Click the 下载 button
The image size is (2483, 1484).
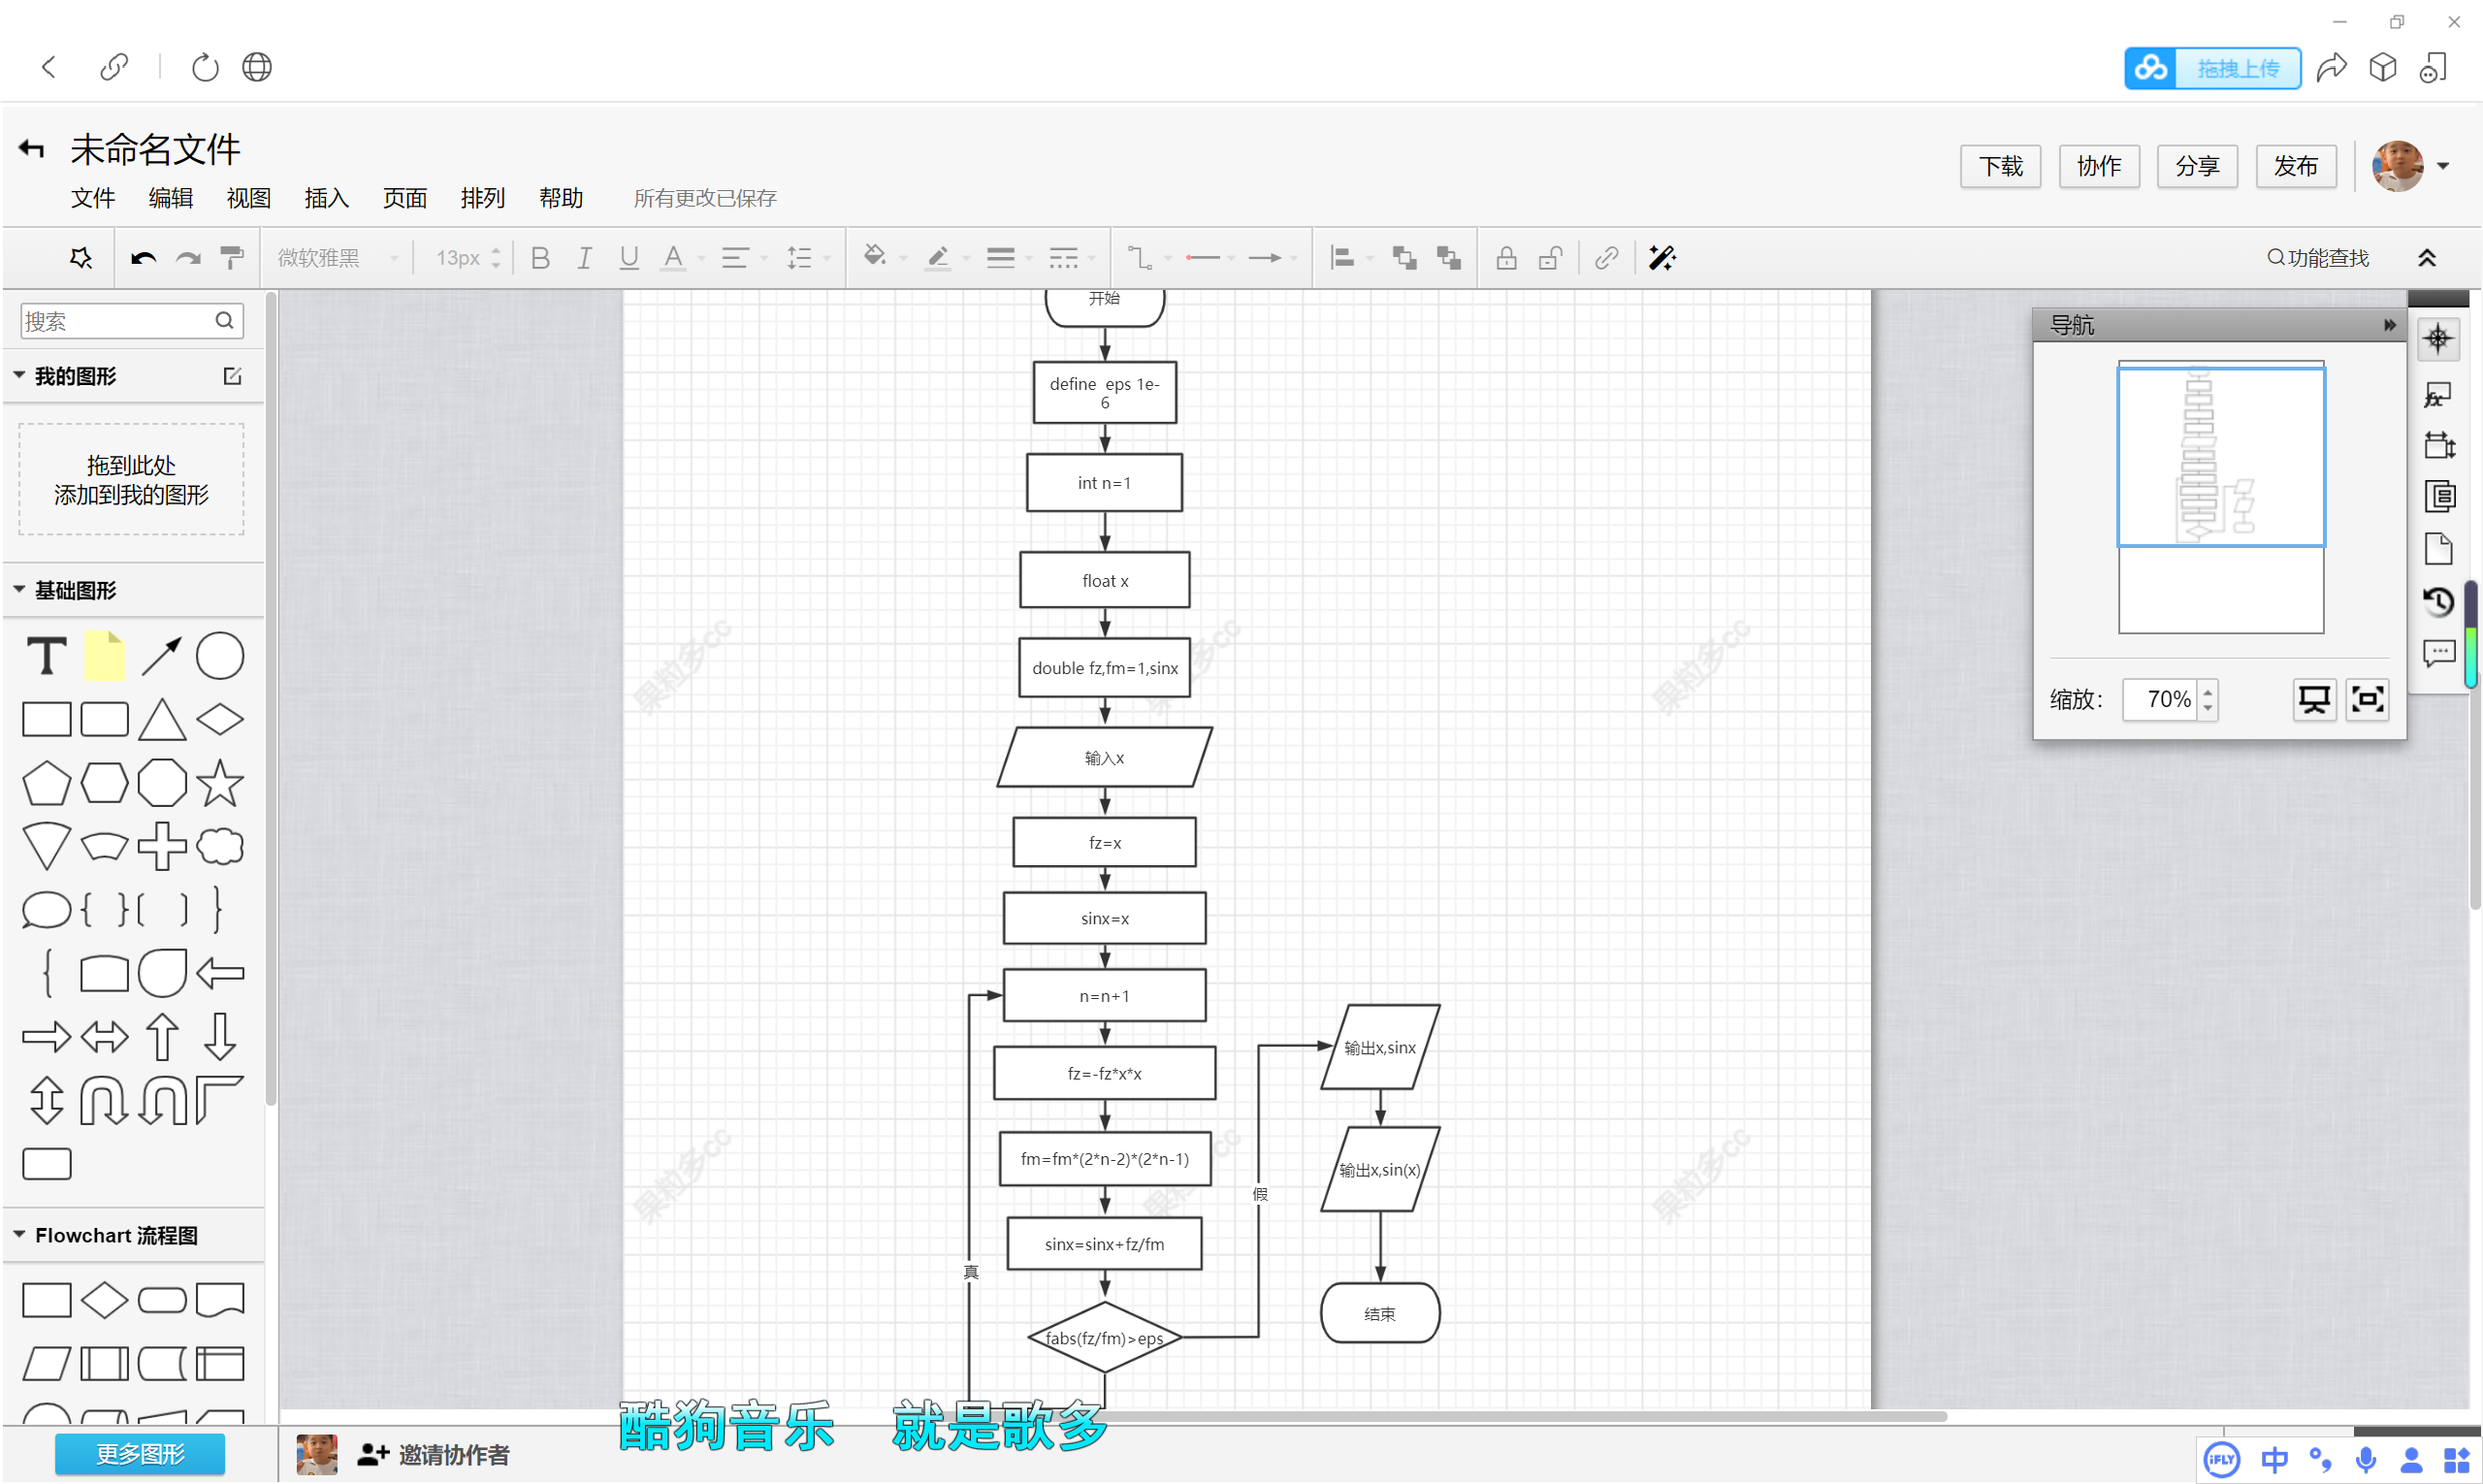coord(1999,166)
